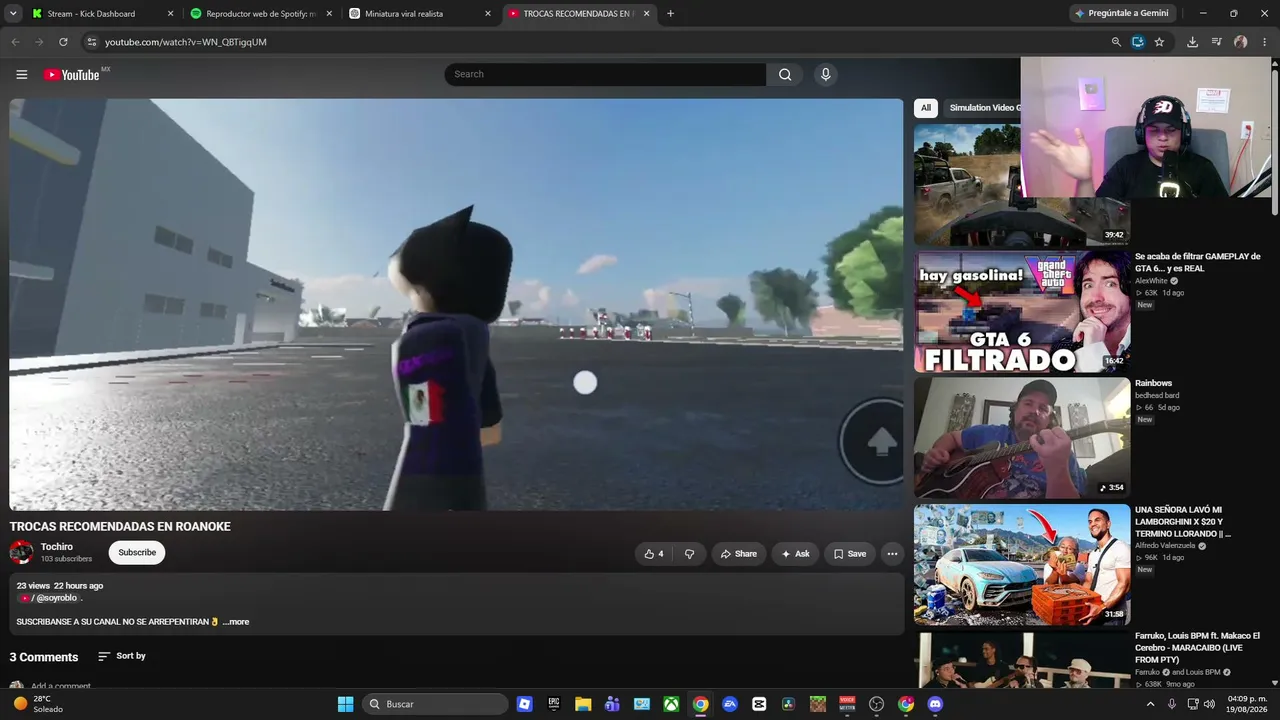Open the Windows Start menu
This screenshot has height=720, width=1280.
[345, 704]
